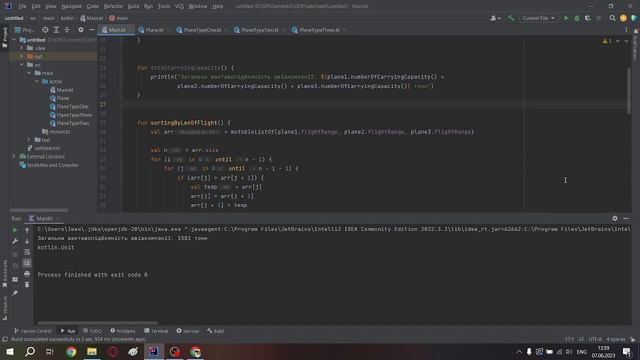Image resolution: width=640 pixels, height=360 pixels.
Task: Select Scratches and Consoles node
Action: point(49,165)
